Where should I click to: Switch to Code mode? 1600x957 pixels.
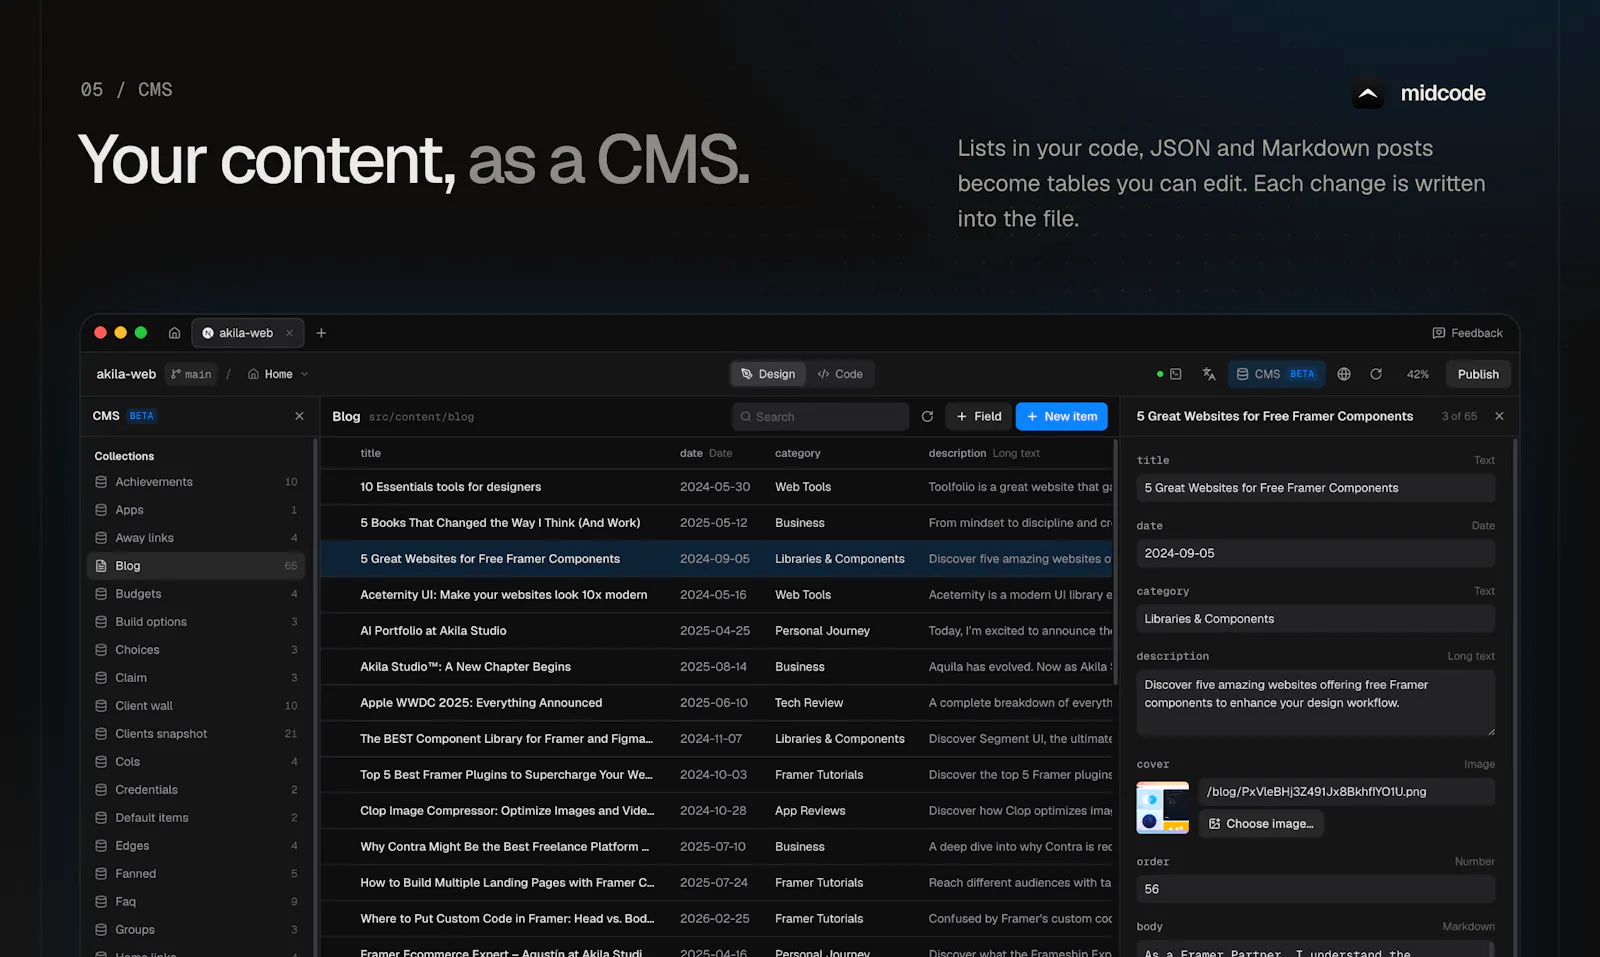coord(840,374)
